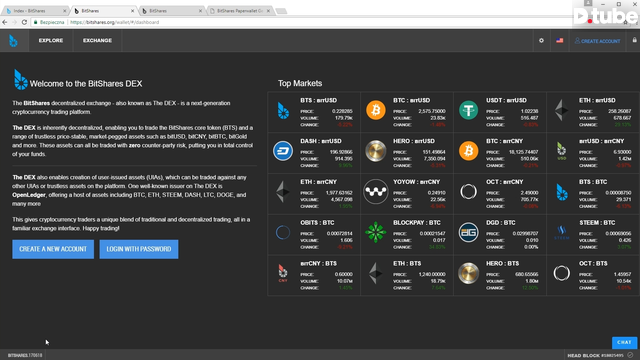The image size is (640, 360).
Task: Click the STEEM : BTC market title
Action: click(597, 223)
